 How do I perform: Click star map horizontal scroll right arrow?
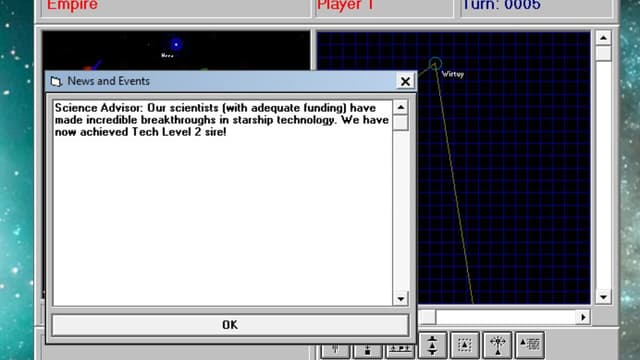coord(583,317)
